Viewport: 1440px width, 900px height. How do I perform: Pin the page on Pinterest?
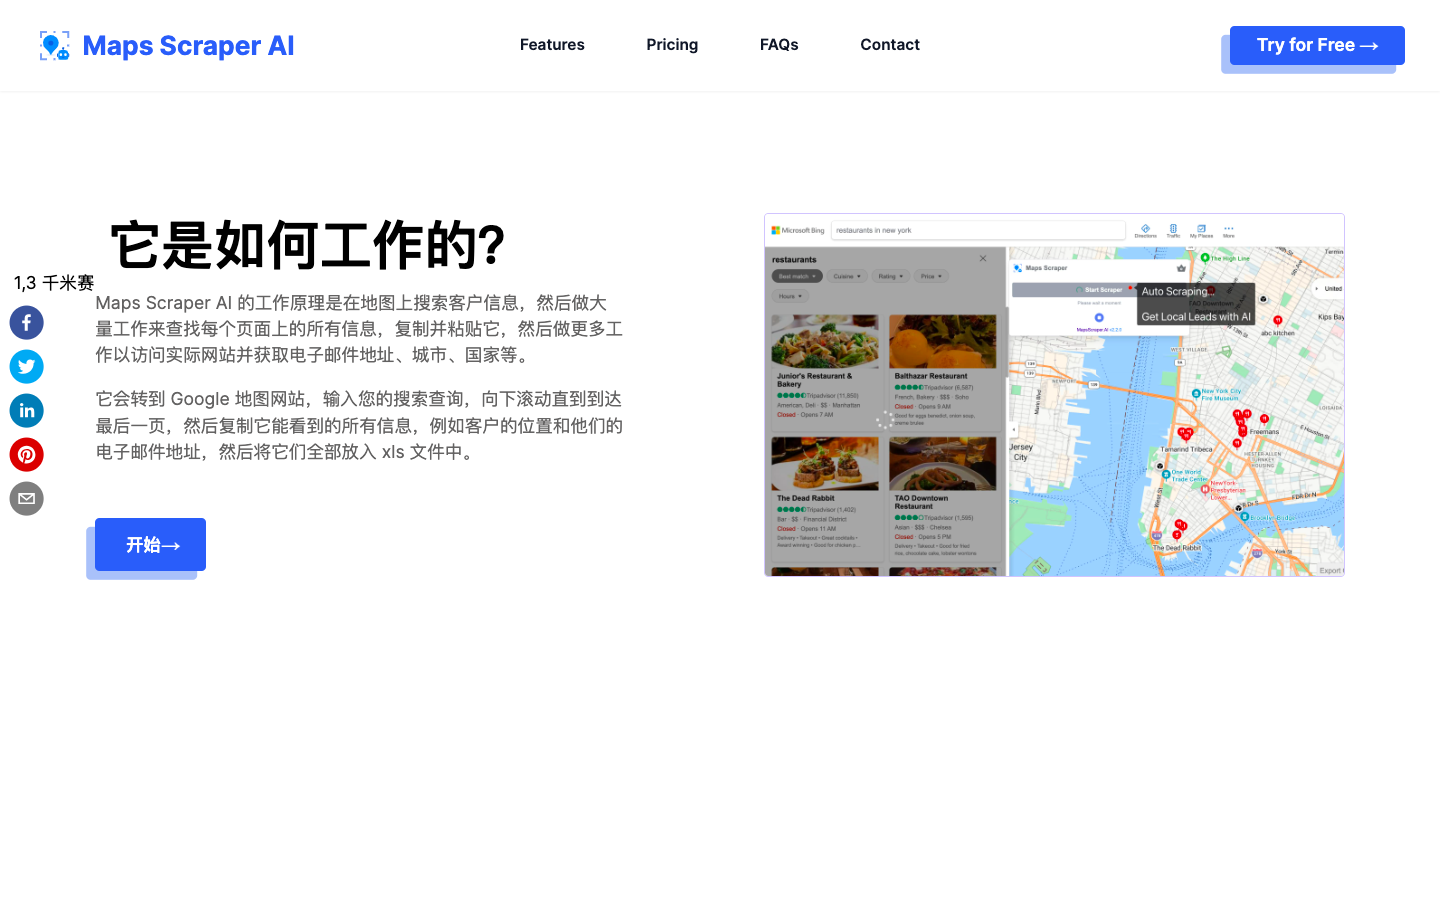(27, 455)
